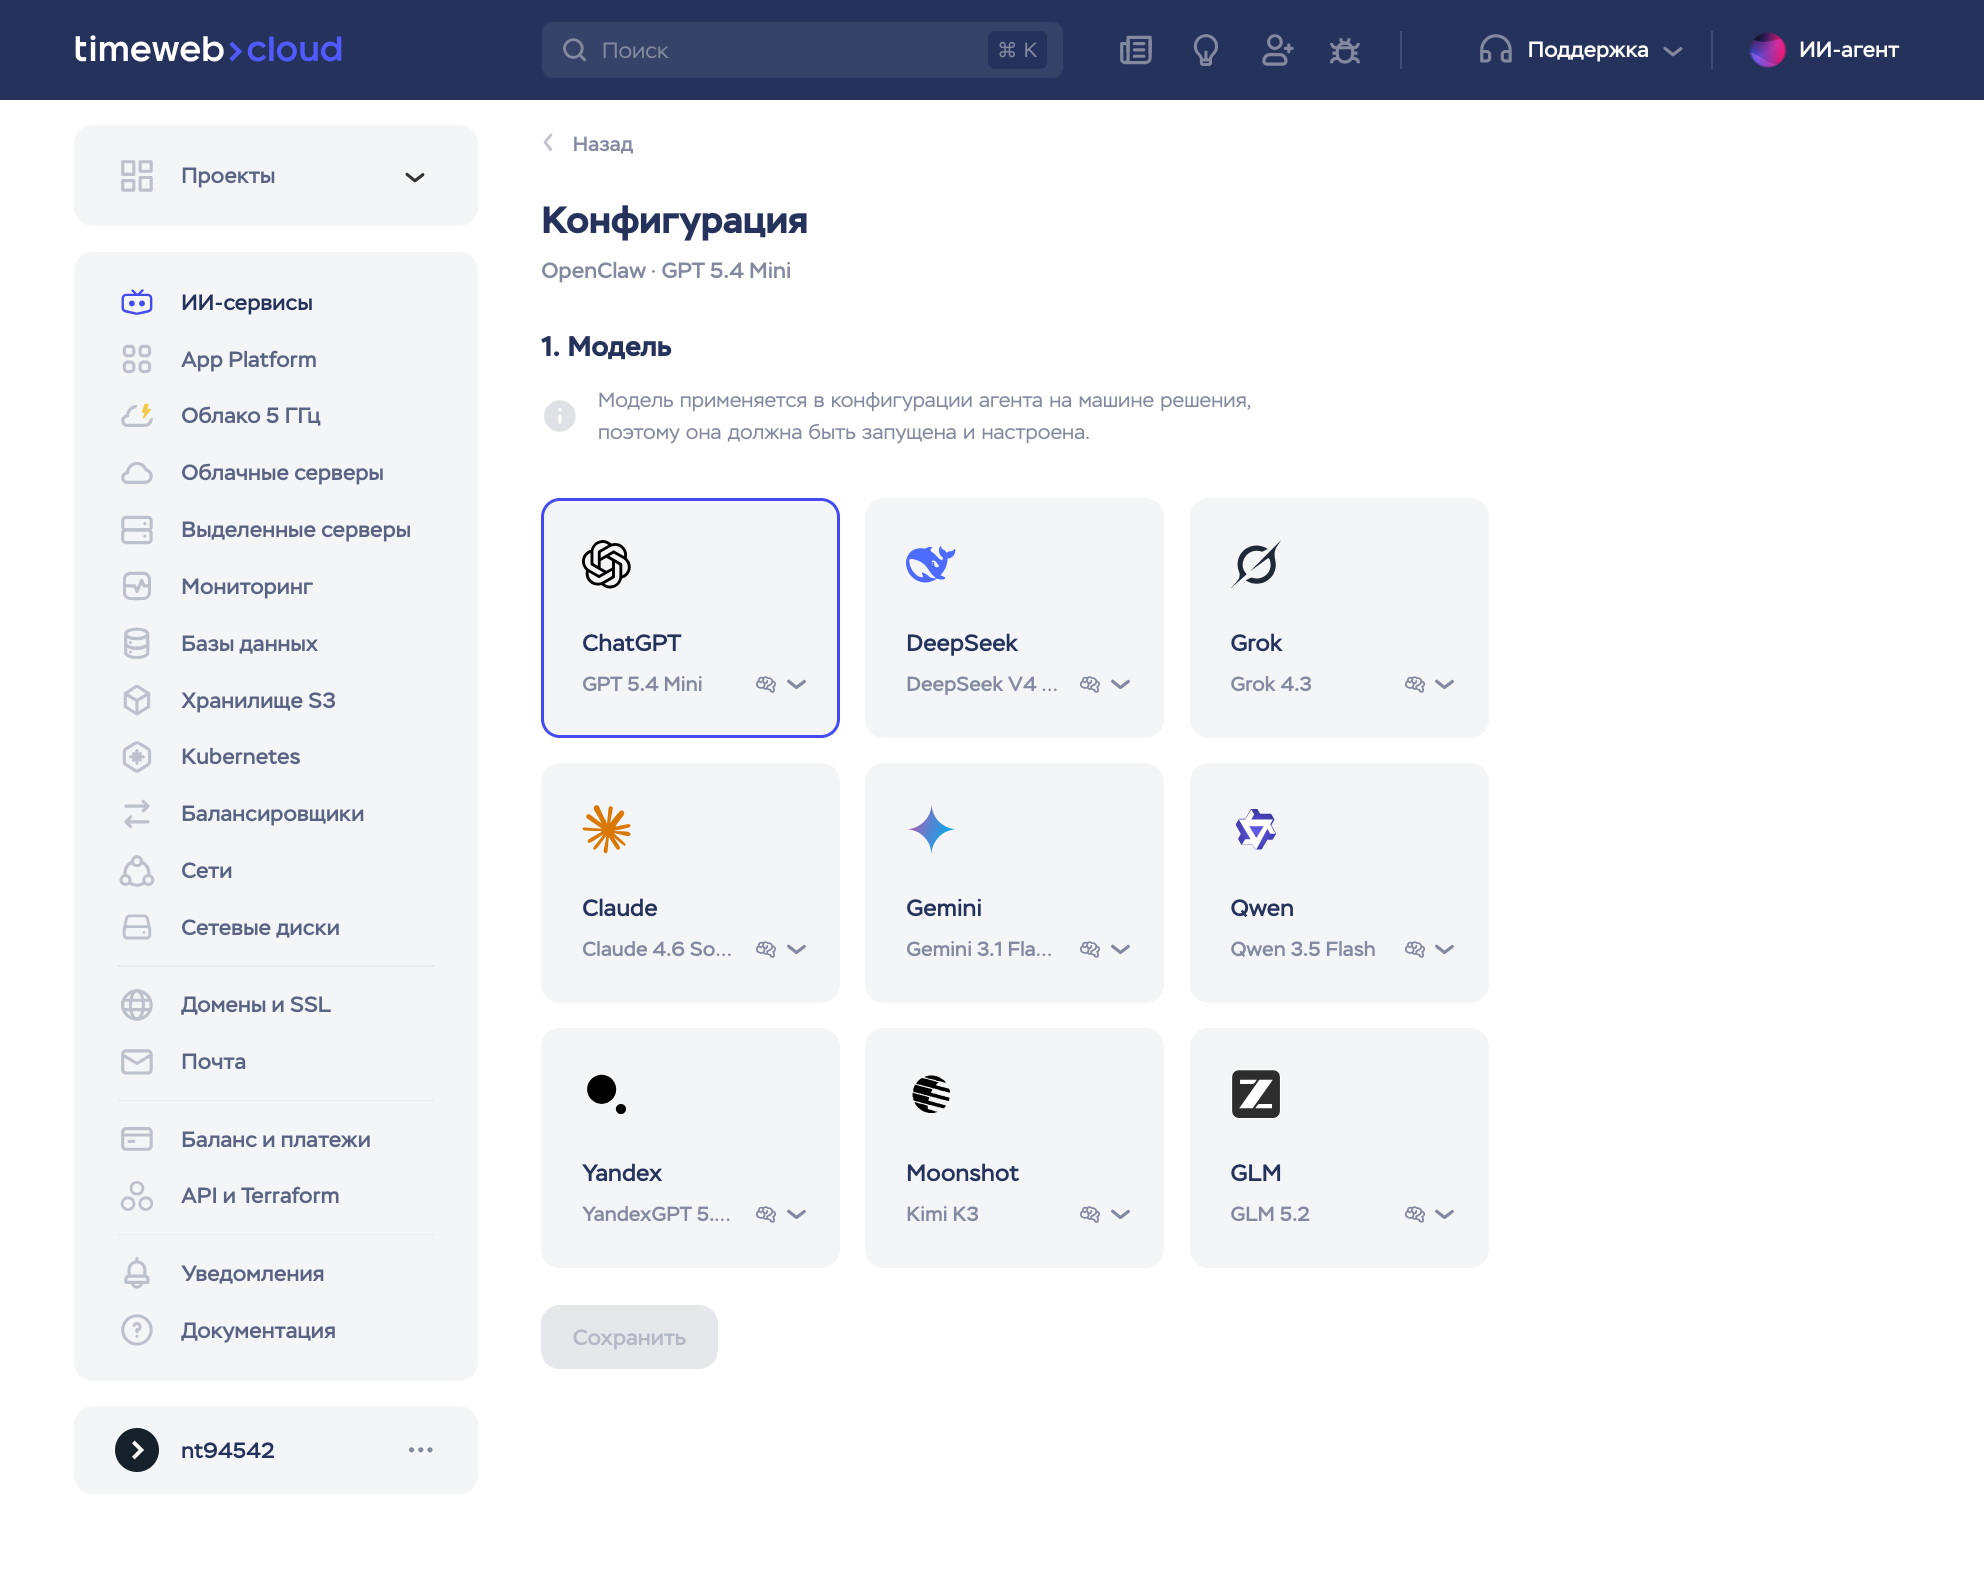
Task: Expand DeepSeek model version chevron
Action: [x=1121, y=684]
